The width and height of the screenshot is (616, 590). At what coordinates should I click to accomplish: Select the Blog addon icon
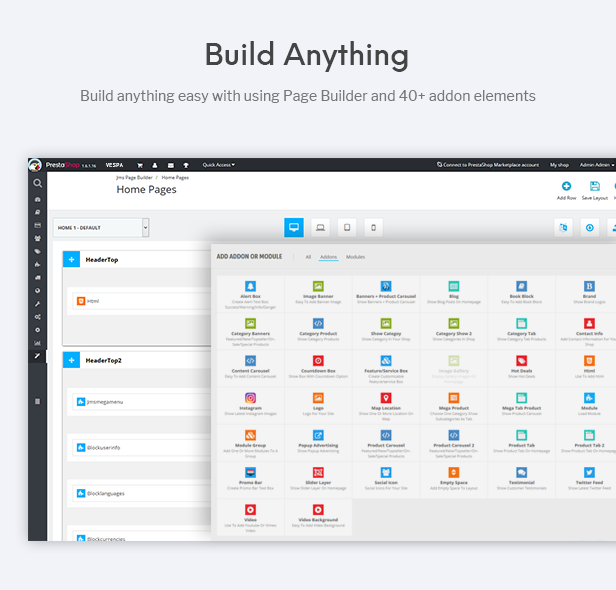pyautogui.click(x=454, y=286)
